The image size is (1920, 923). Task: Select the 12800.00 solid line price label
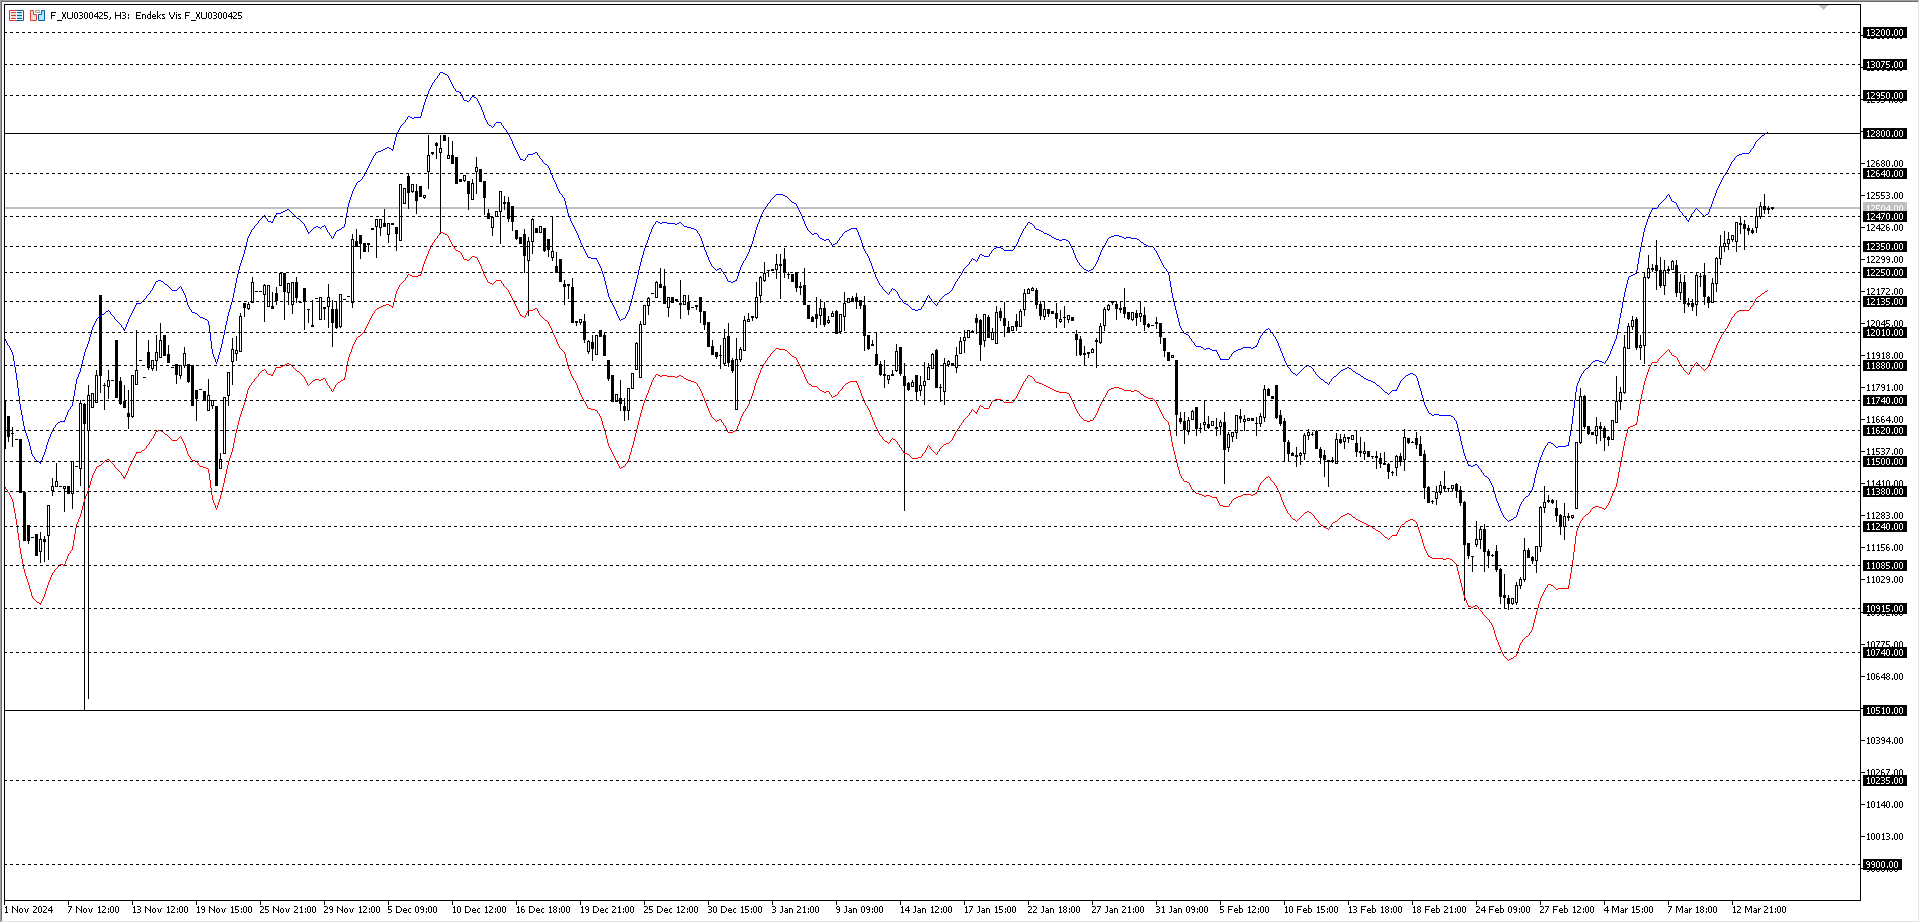1884,134
